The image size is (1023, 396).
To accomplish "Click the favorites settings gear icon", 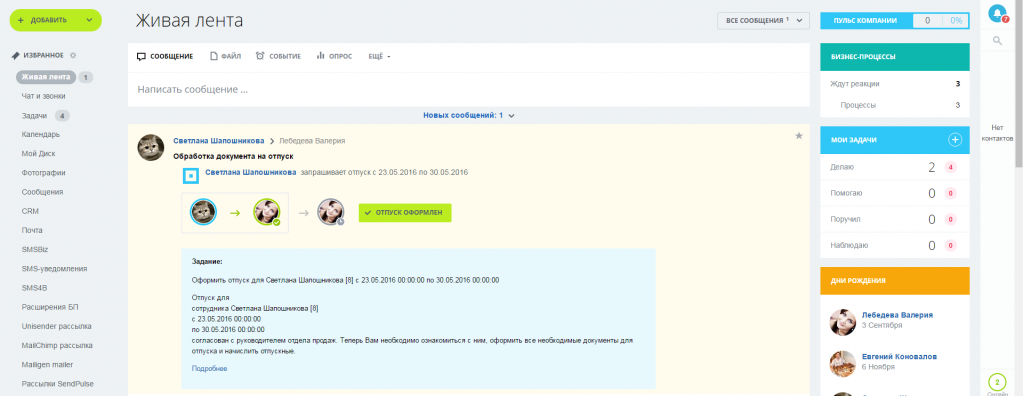I will [73, 55].
